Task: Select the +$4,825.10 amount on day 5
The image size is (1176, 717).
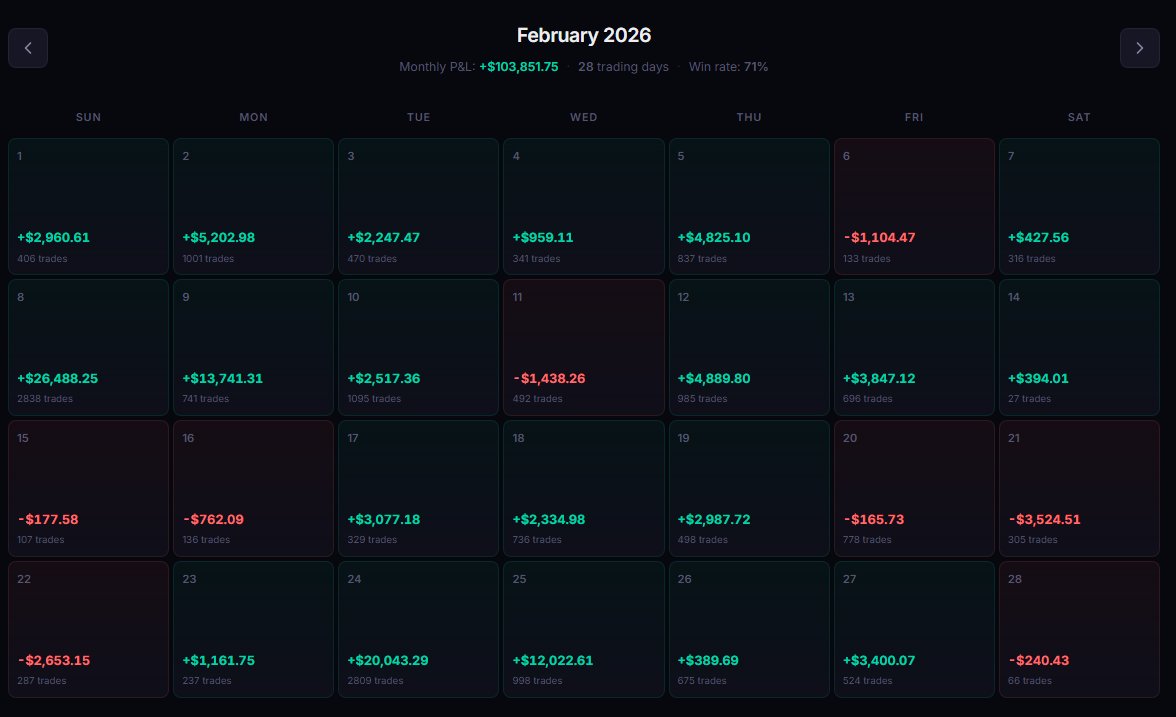Action: click(x=714, y=238)
